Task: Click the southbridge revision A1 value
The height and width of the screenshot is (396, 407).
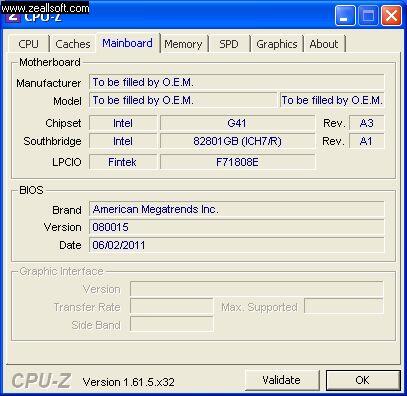Action: coord(367,141)
